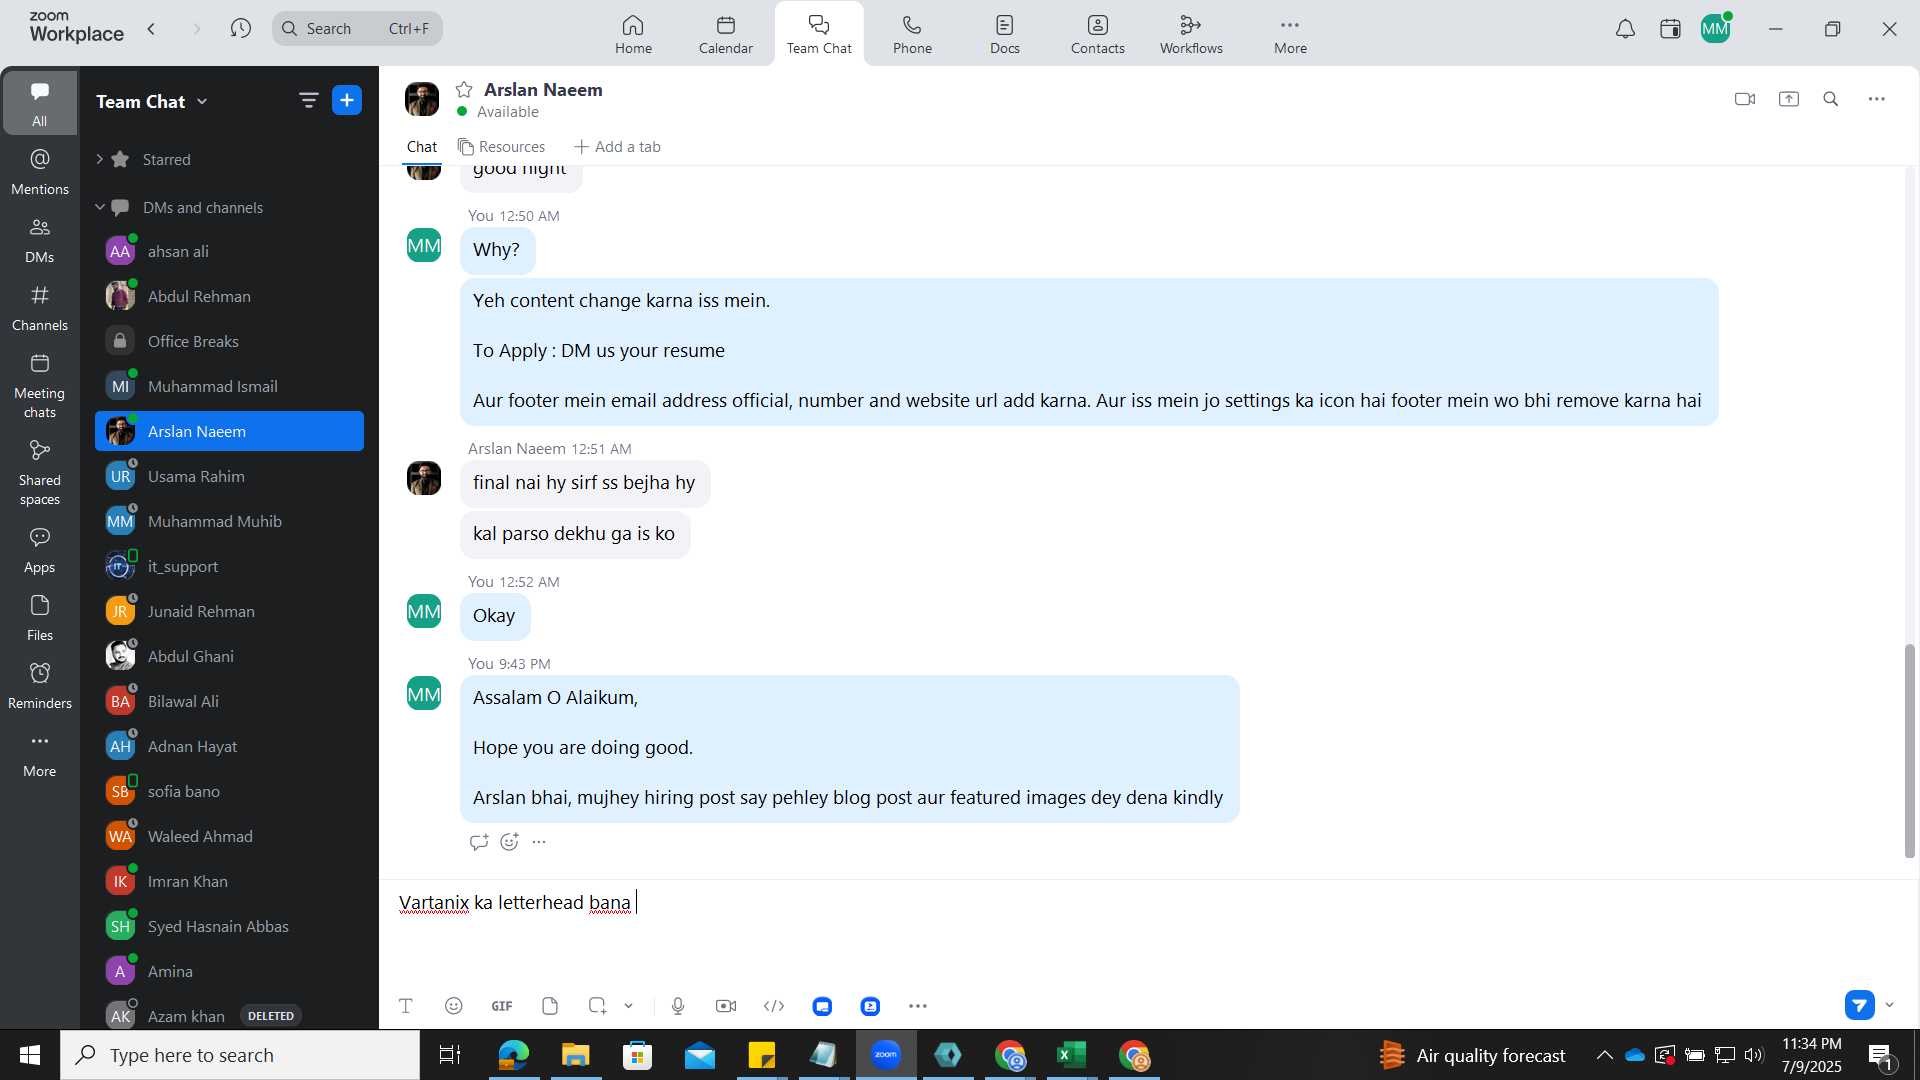Open the filter chats icon
The width and height of the screenshot is (1920, 1080).
tap(308, 100)
